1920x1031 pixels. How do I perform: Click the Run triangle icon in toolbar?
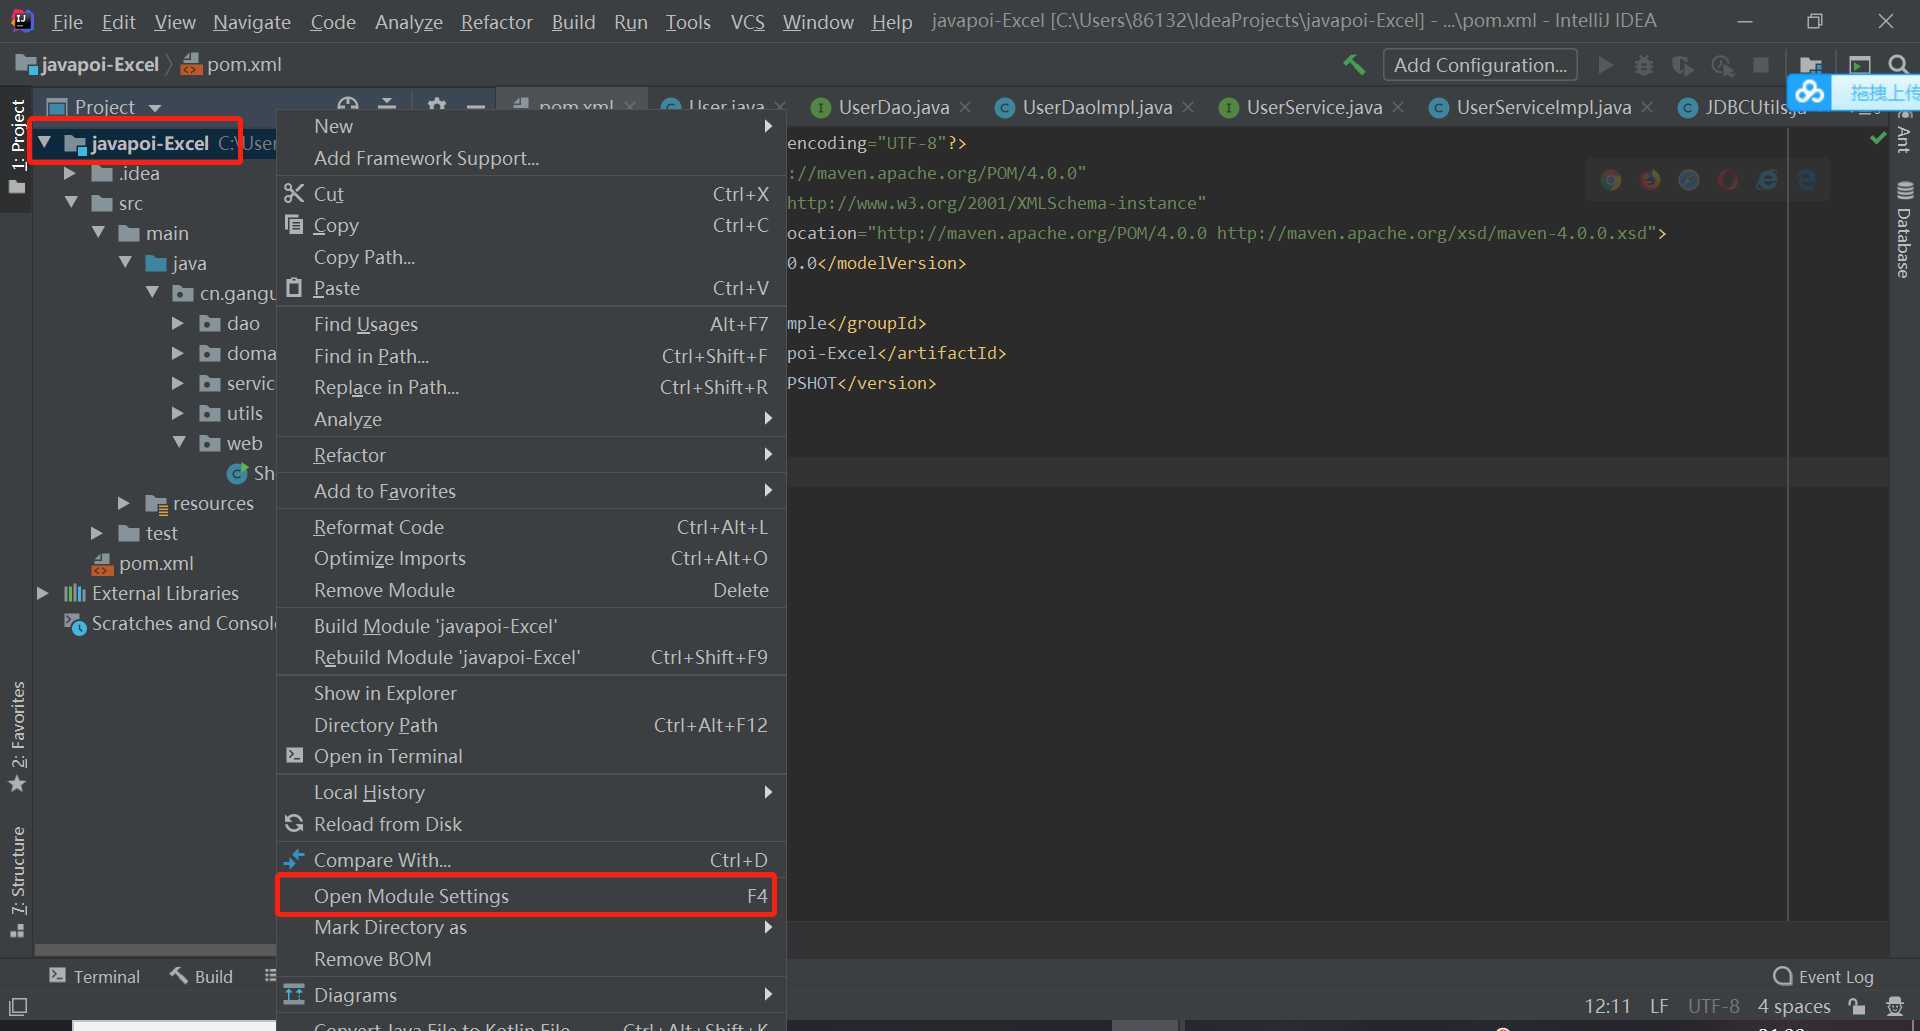pyautogui.click(x=1606, y=65)
